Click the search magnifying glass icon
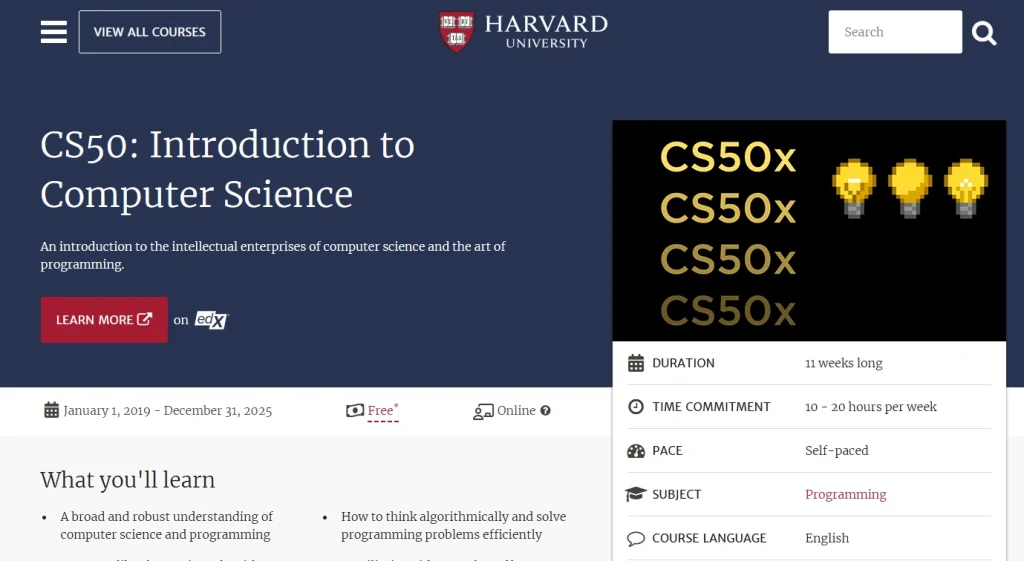Image resolution: width=1024 pixels, height=561 pixels. point(984,33)
